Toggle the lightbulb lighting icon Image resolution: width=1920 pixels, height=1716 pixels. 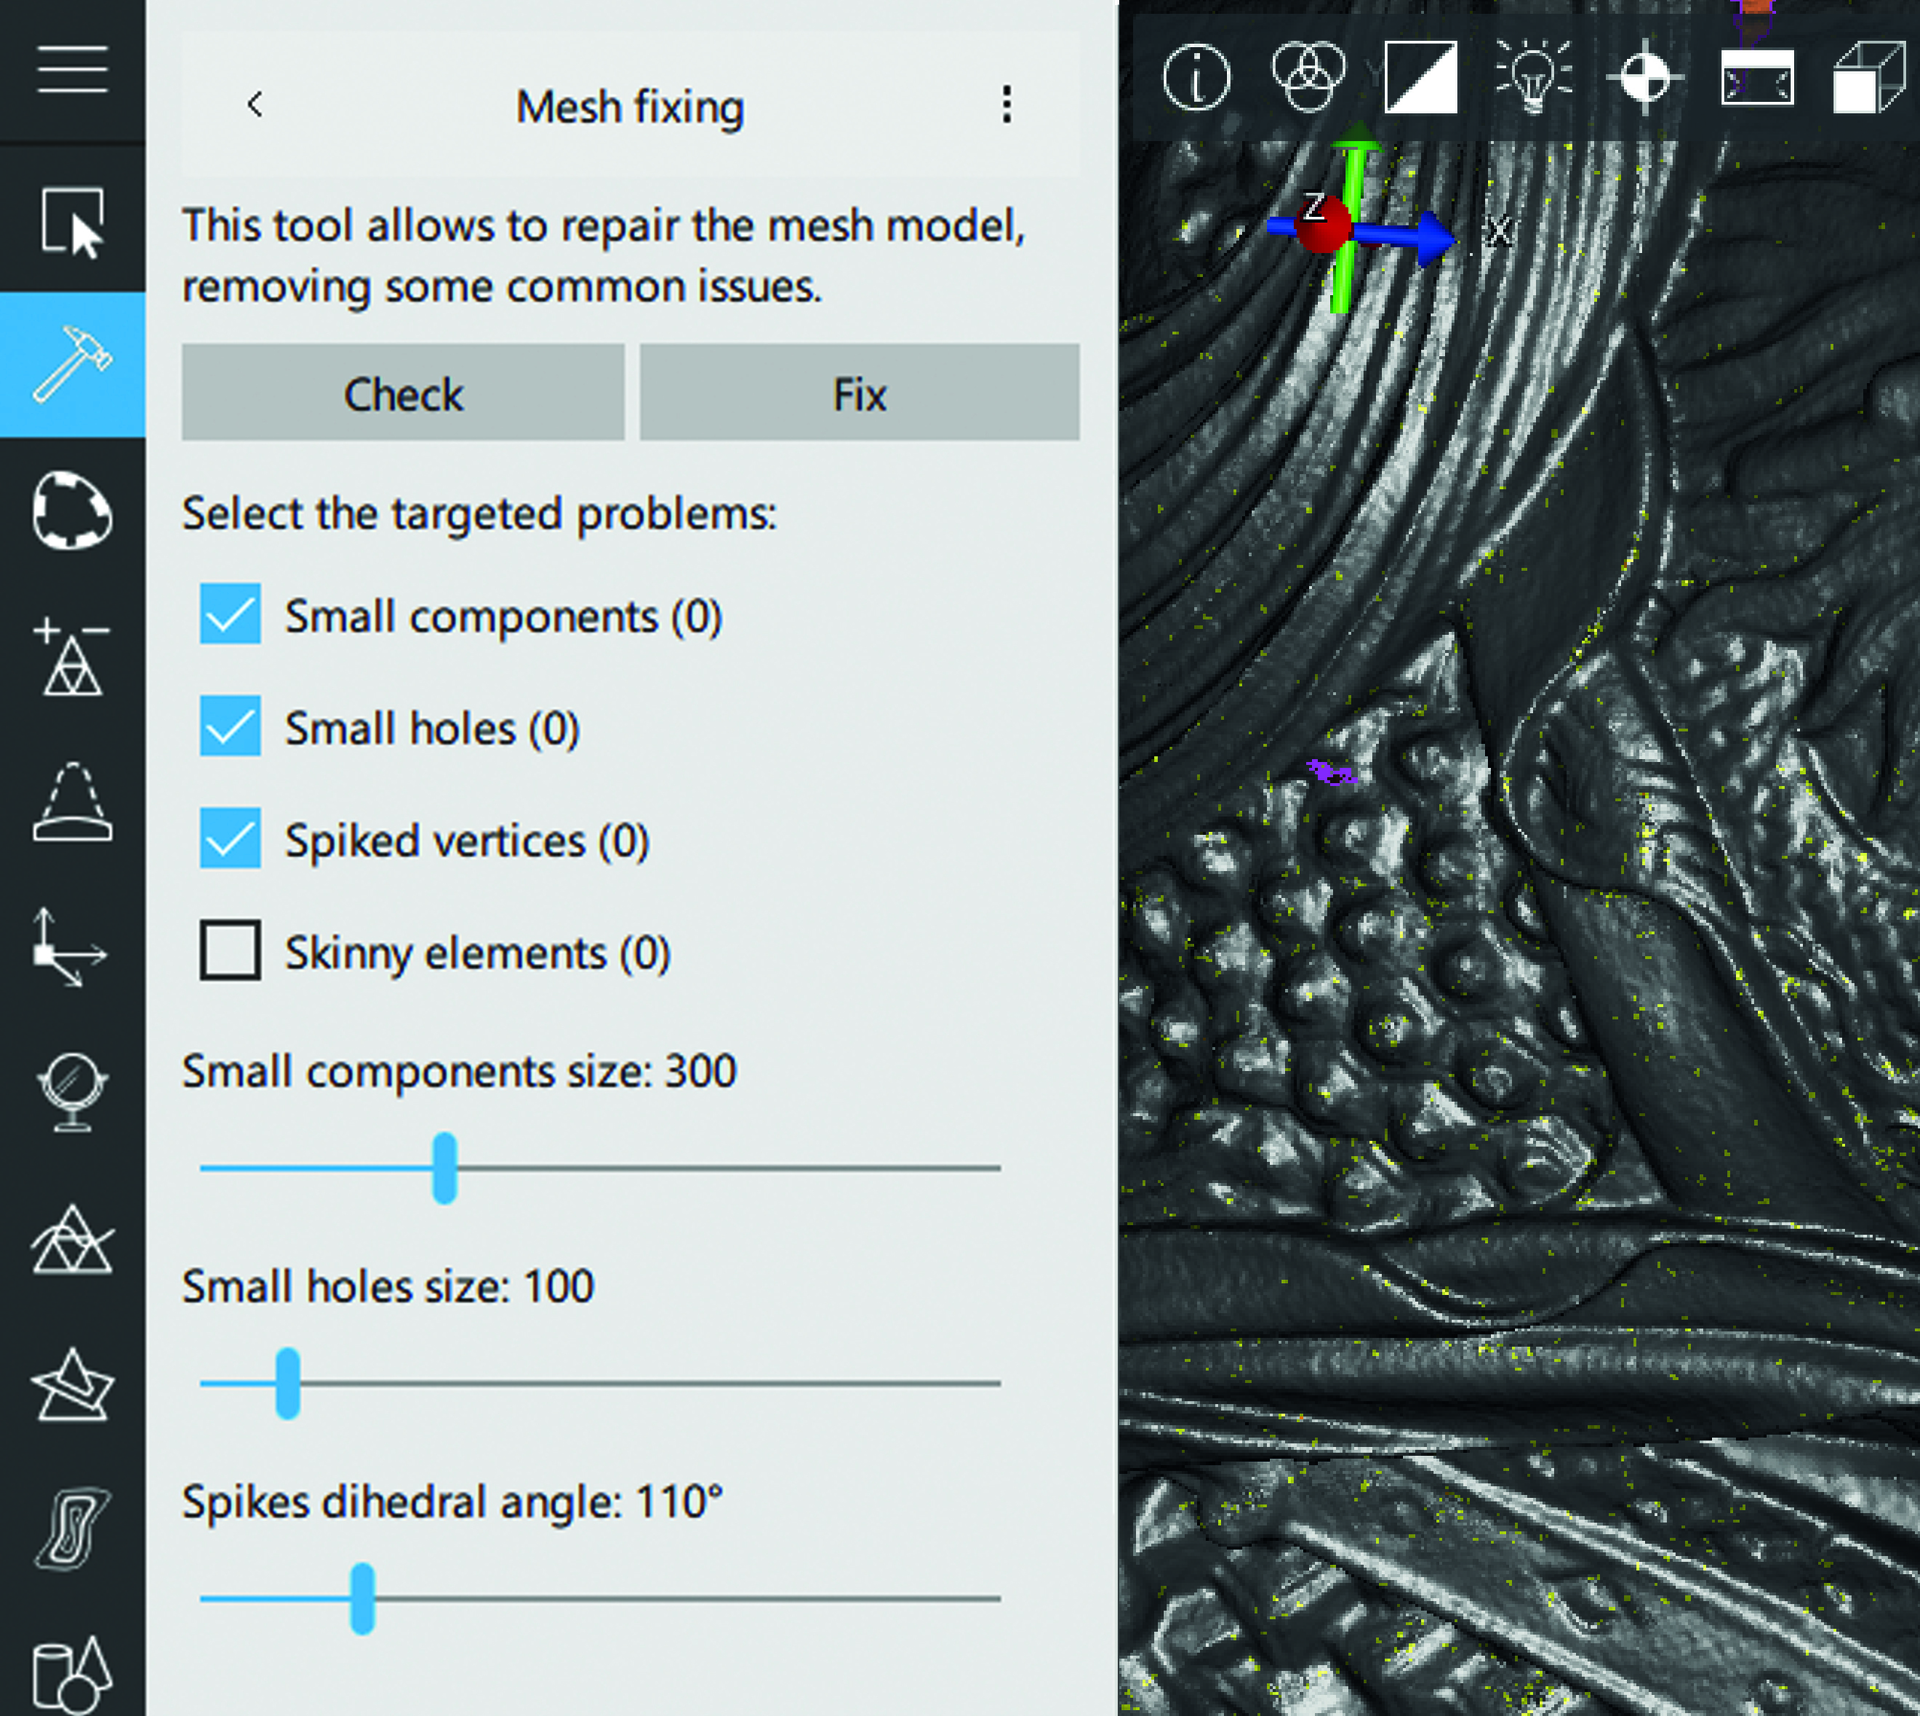[x=1532, y=77]
